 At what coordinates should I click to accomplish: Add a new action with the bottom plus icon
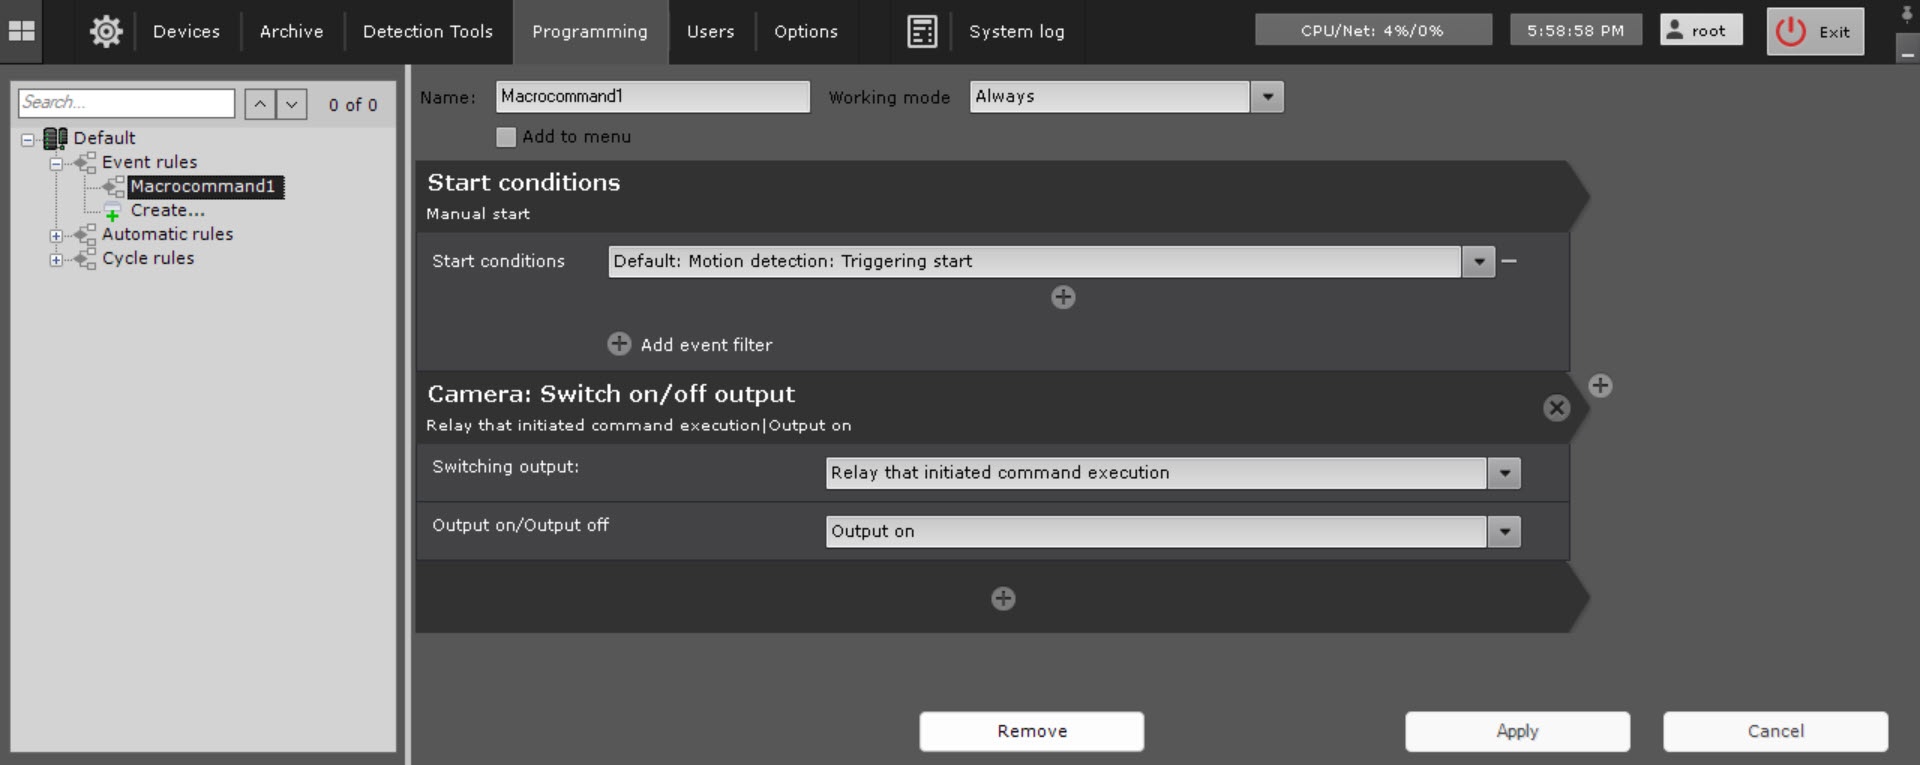(1003, 598)
